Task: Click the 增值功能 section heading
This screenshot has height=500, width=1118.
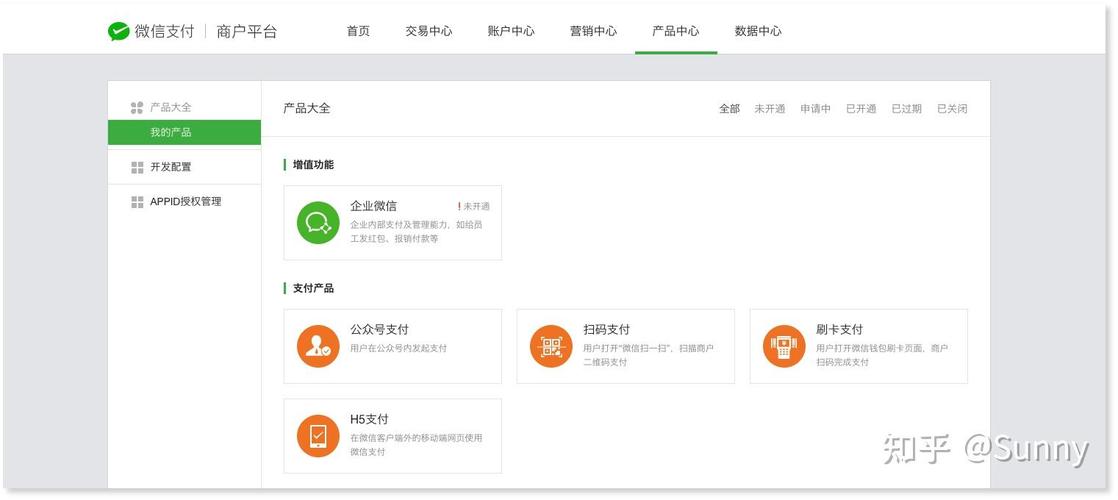Action: coord(313,165)
